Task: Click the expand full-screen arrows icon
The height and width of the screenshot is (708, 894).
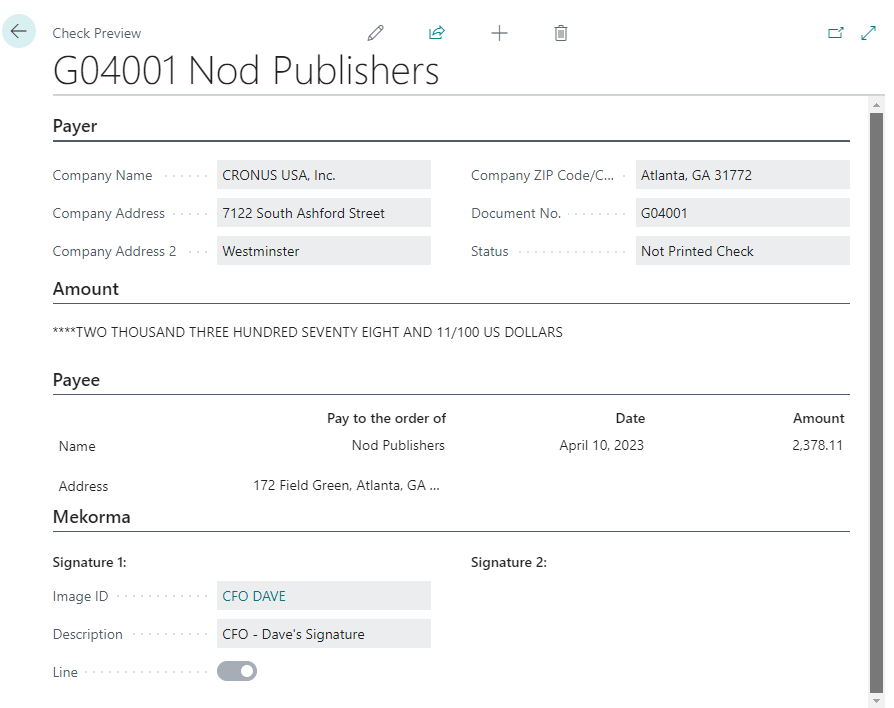Action: 868,33
